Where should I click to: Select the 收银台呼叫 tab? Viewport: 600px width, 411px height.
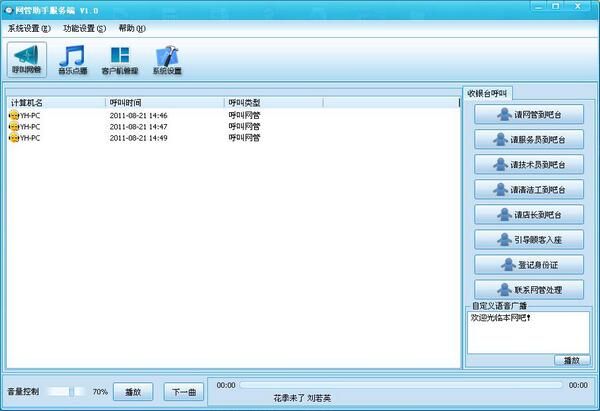tap(488, 93)
